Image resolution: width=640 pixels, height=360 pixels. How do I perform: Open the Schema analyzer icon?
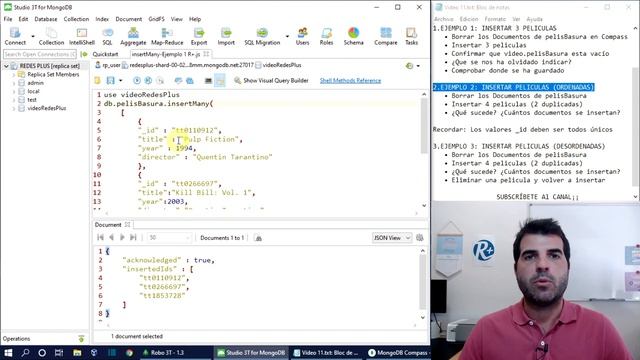coord(353,36)
